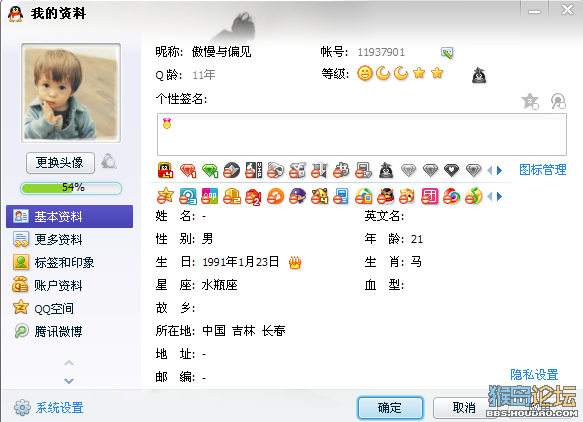Click the red diamond membership icon
The image size is (583, 422).
(188, 171)
